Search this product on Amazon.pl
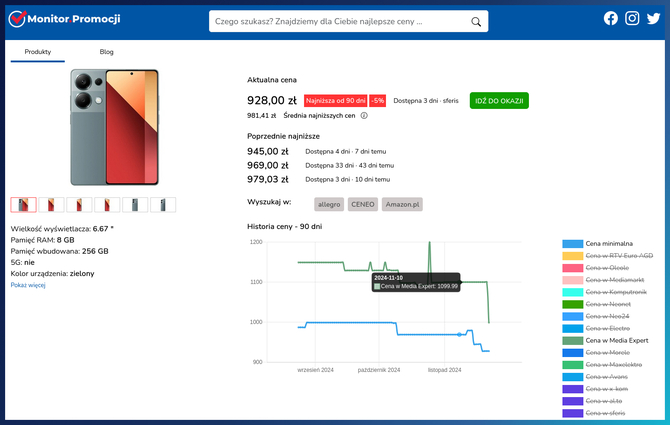670x425 pixels. click(402, 204)
